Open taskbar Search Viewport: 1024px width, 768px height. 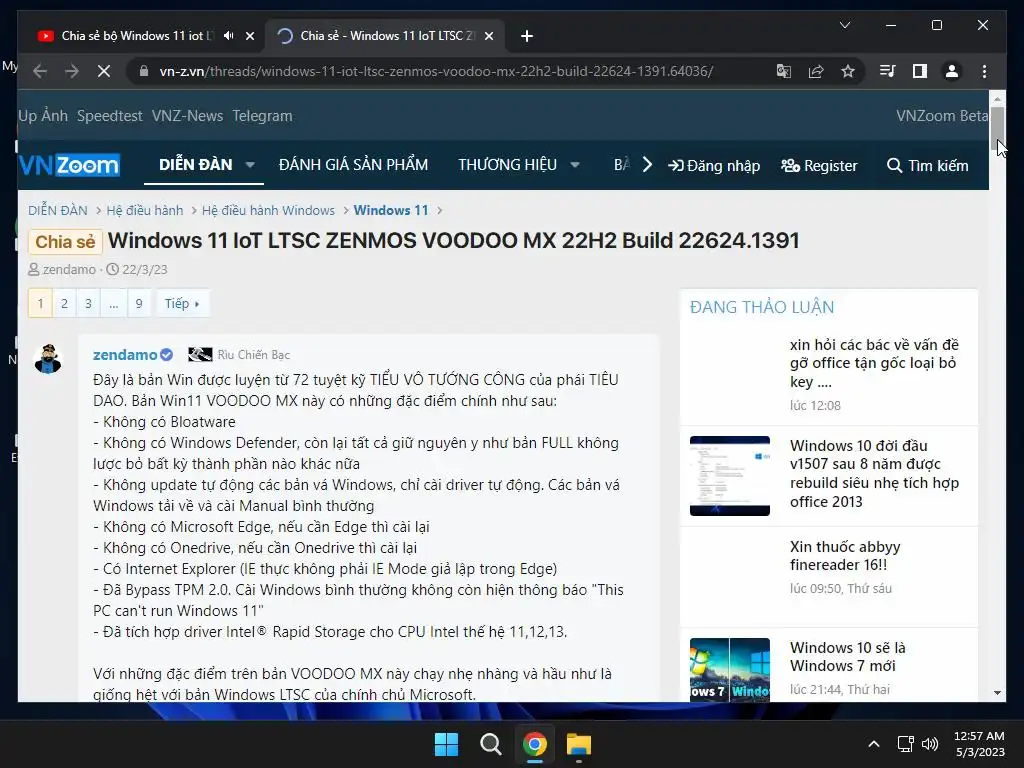[490, 744]
